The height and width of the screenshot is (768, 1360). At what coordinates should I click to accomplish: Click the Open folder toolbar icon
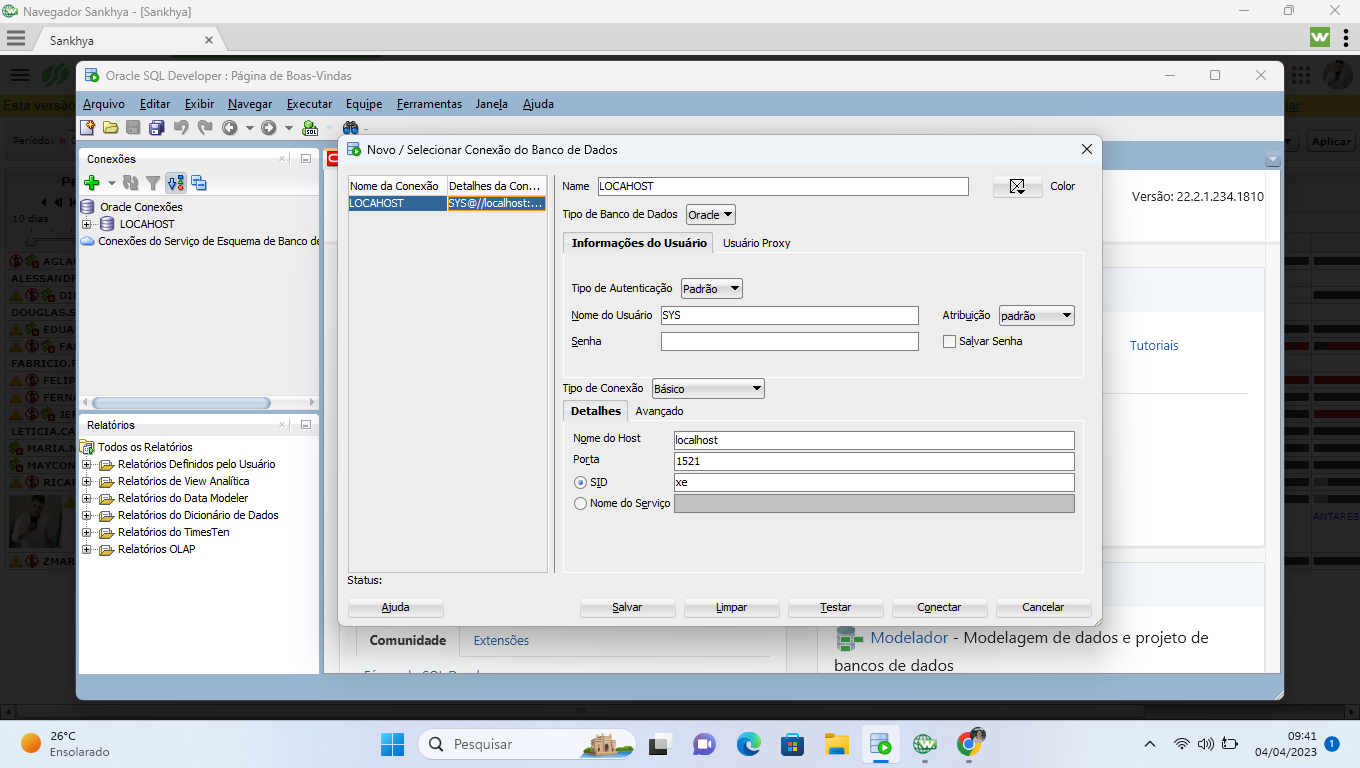(111, 127)
